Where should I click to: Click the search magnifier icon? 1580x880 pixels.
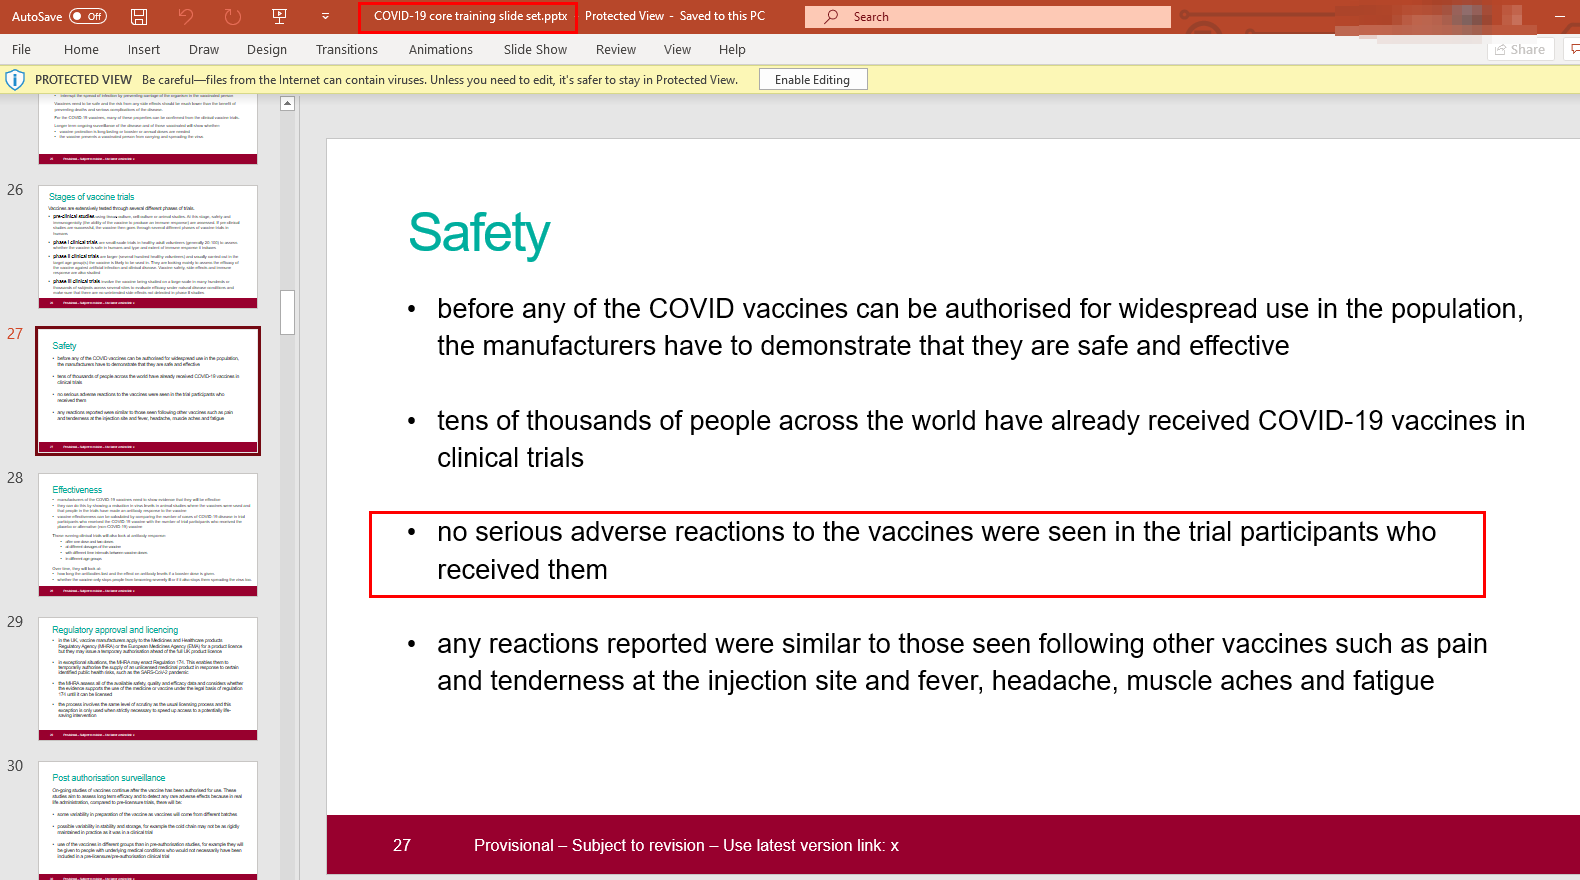pyautogui.click(x=831, y=16)
